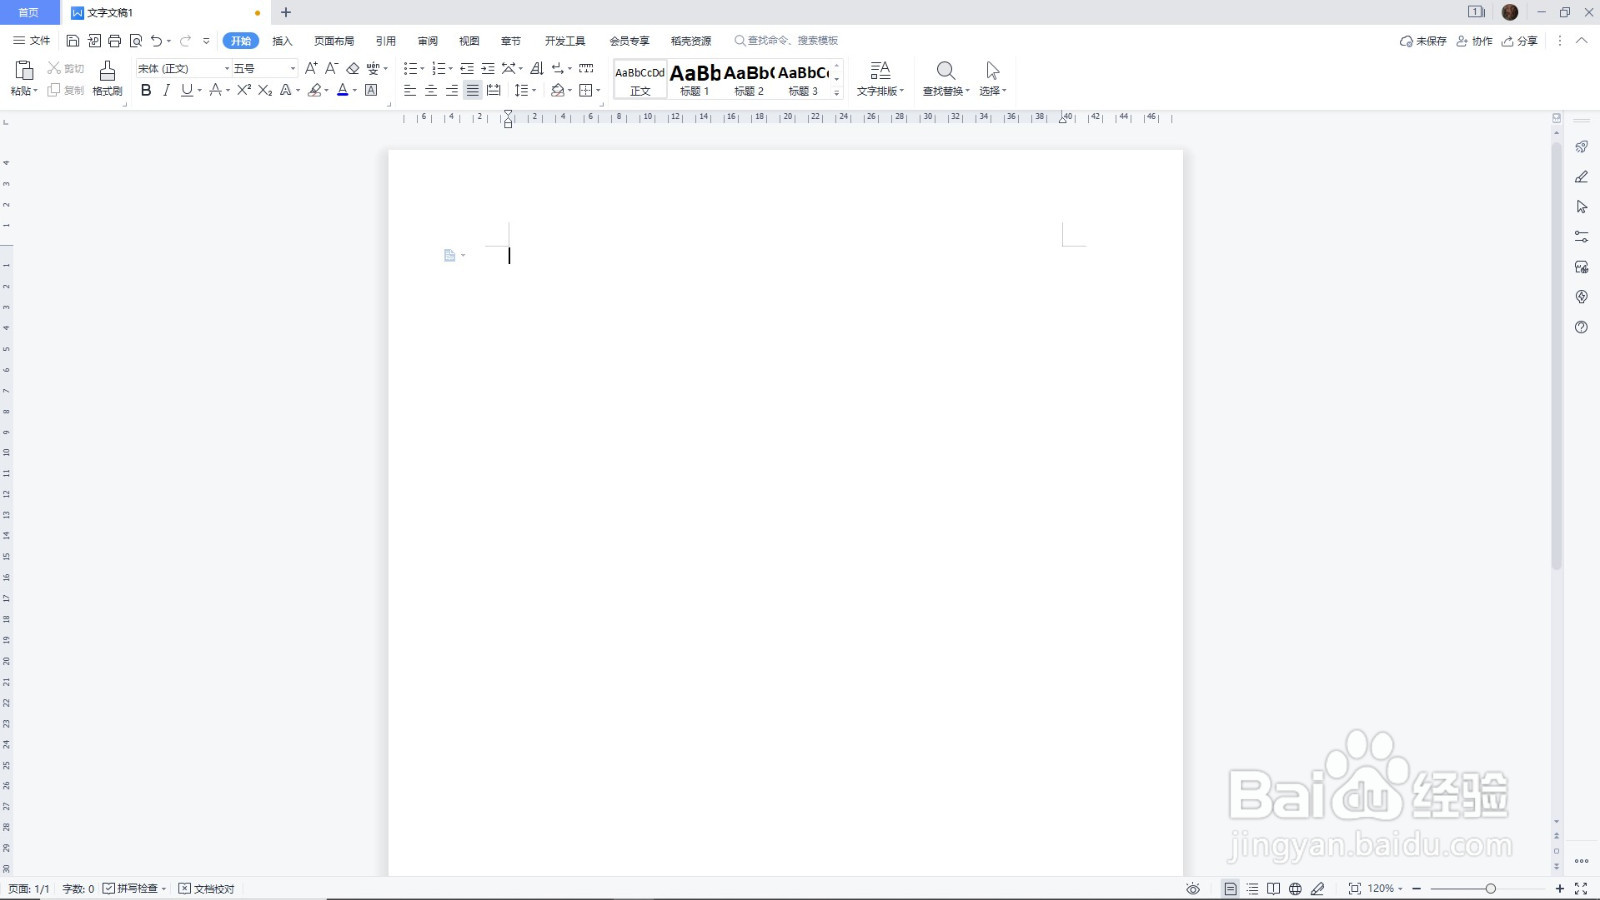Switch to 引用 References tab
Image resolution: width=1600 pixels, height=900 pixels.
[x=386, y=41]
